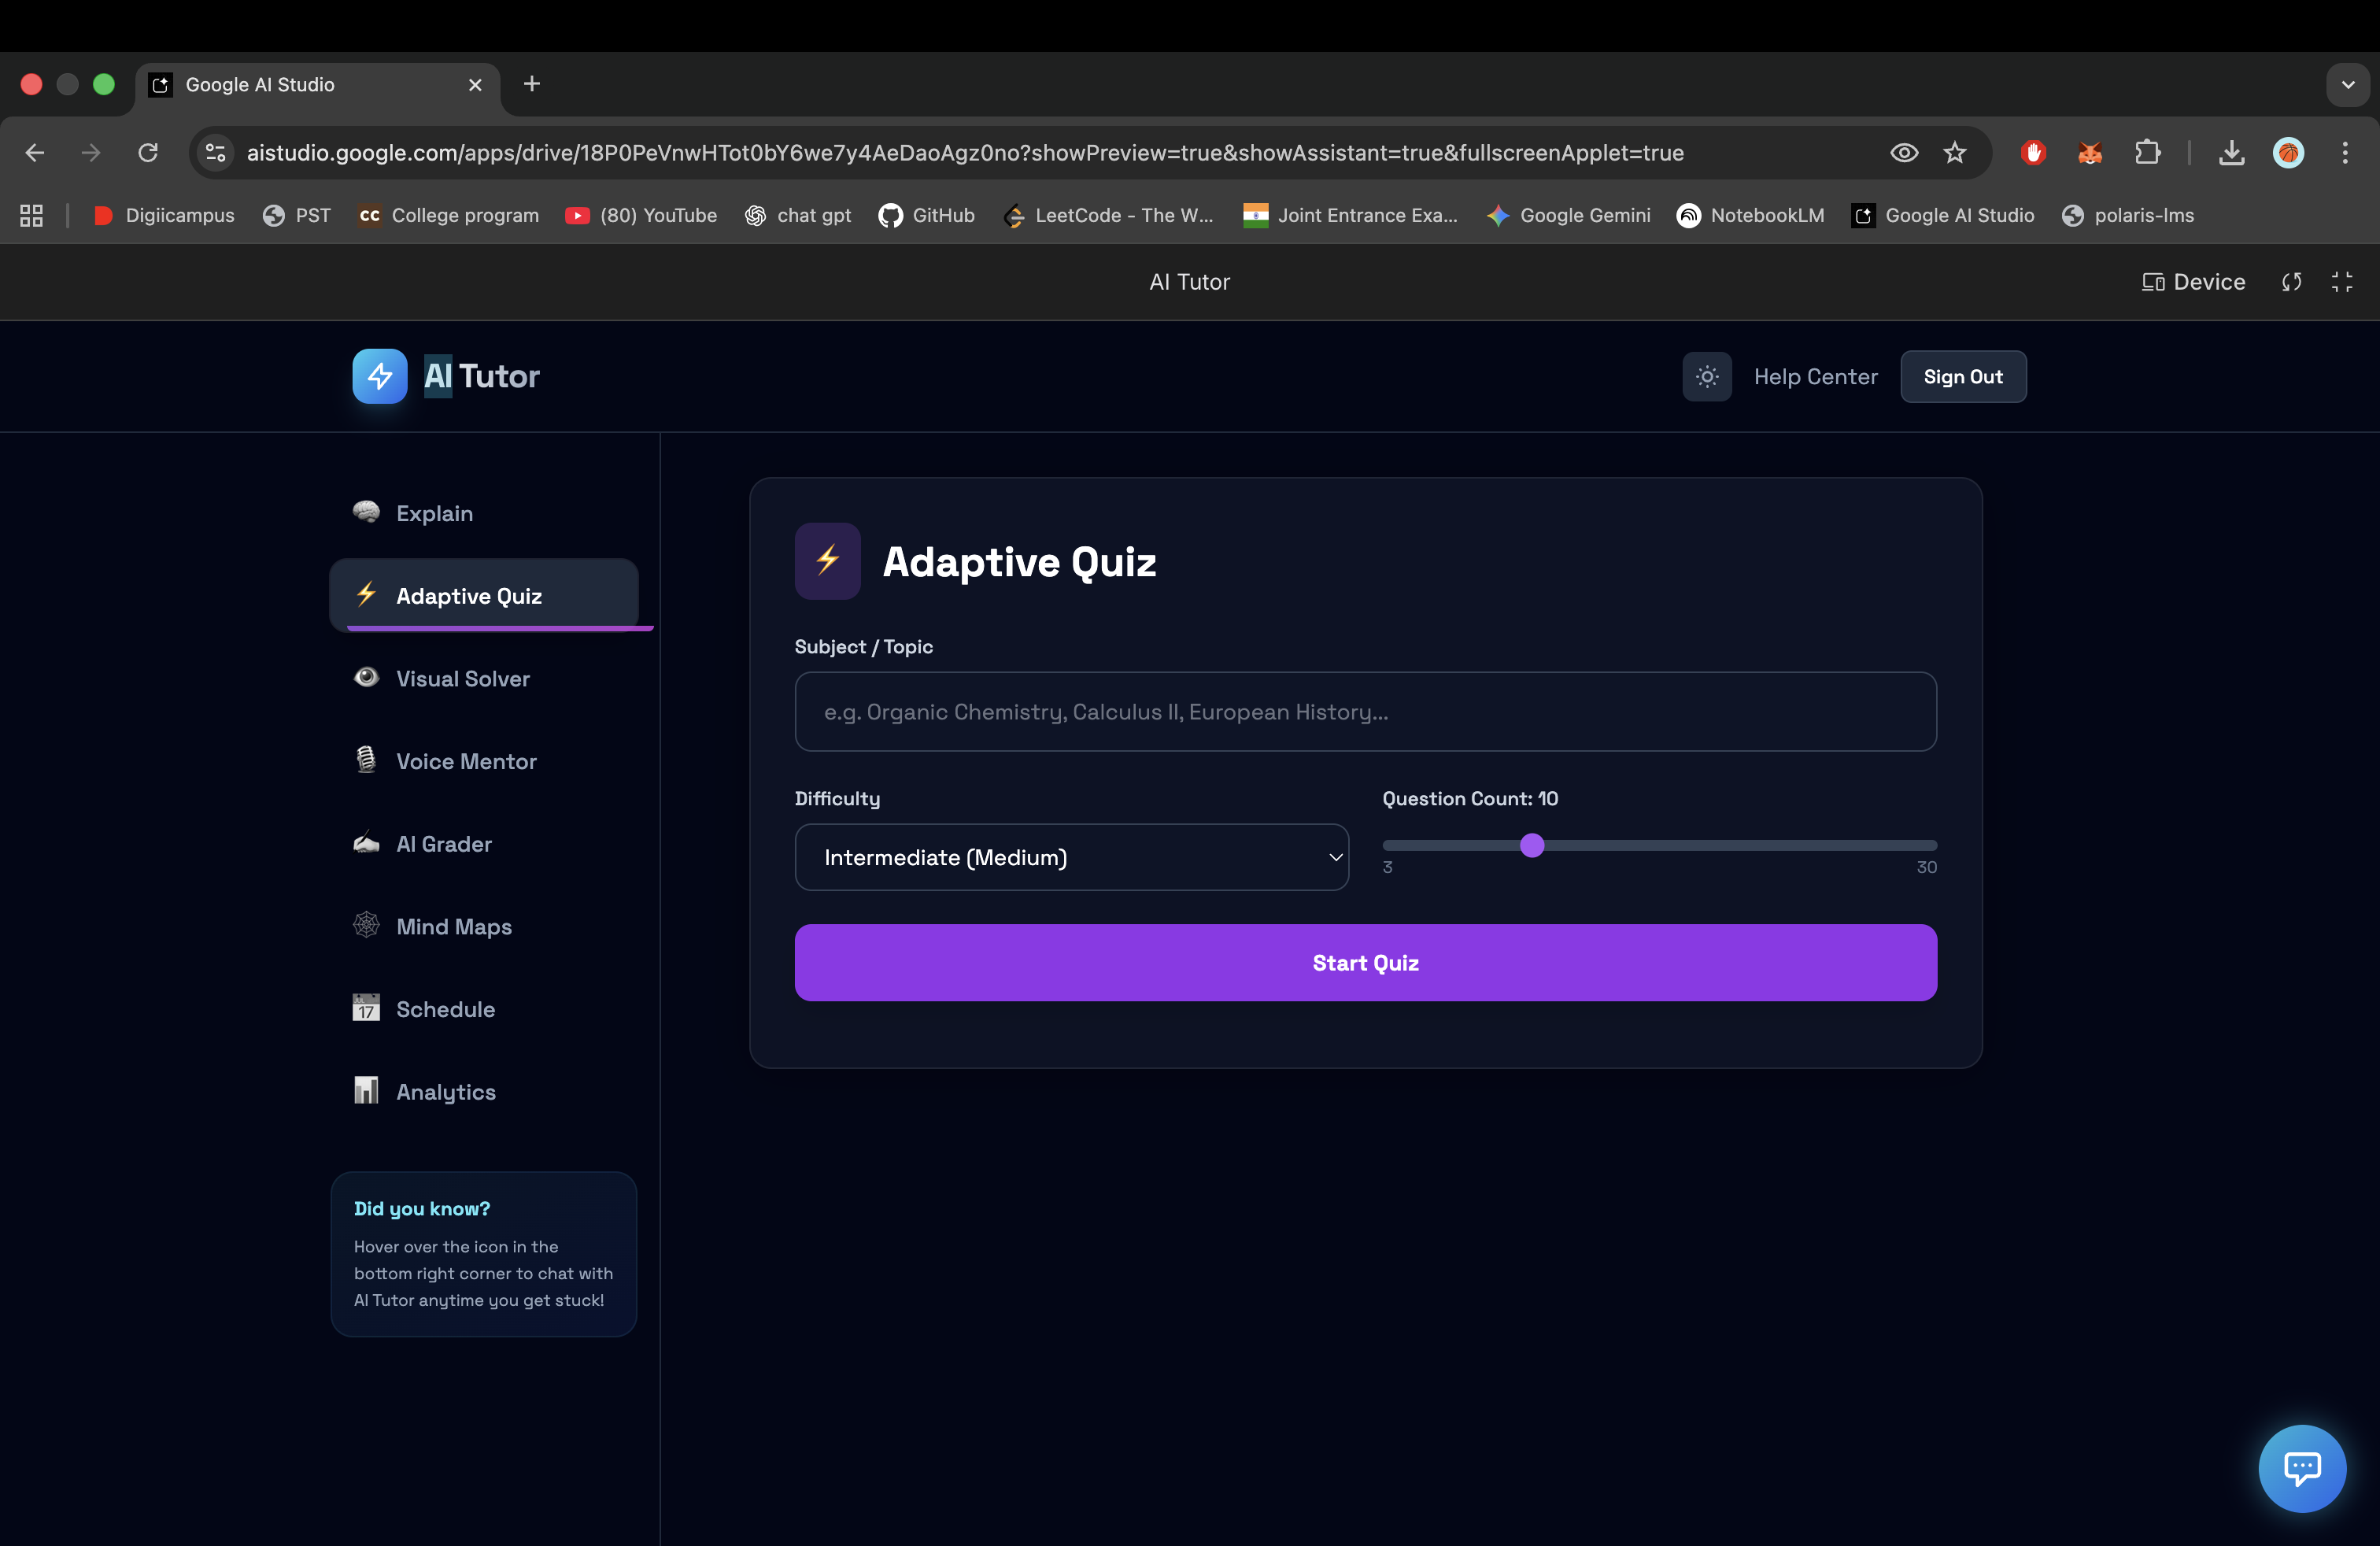
Task: Open the browser extensions puzzle icon
Action: pos(2147,152)
